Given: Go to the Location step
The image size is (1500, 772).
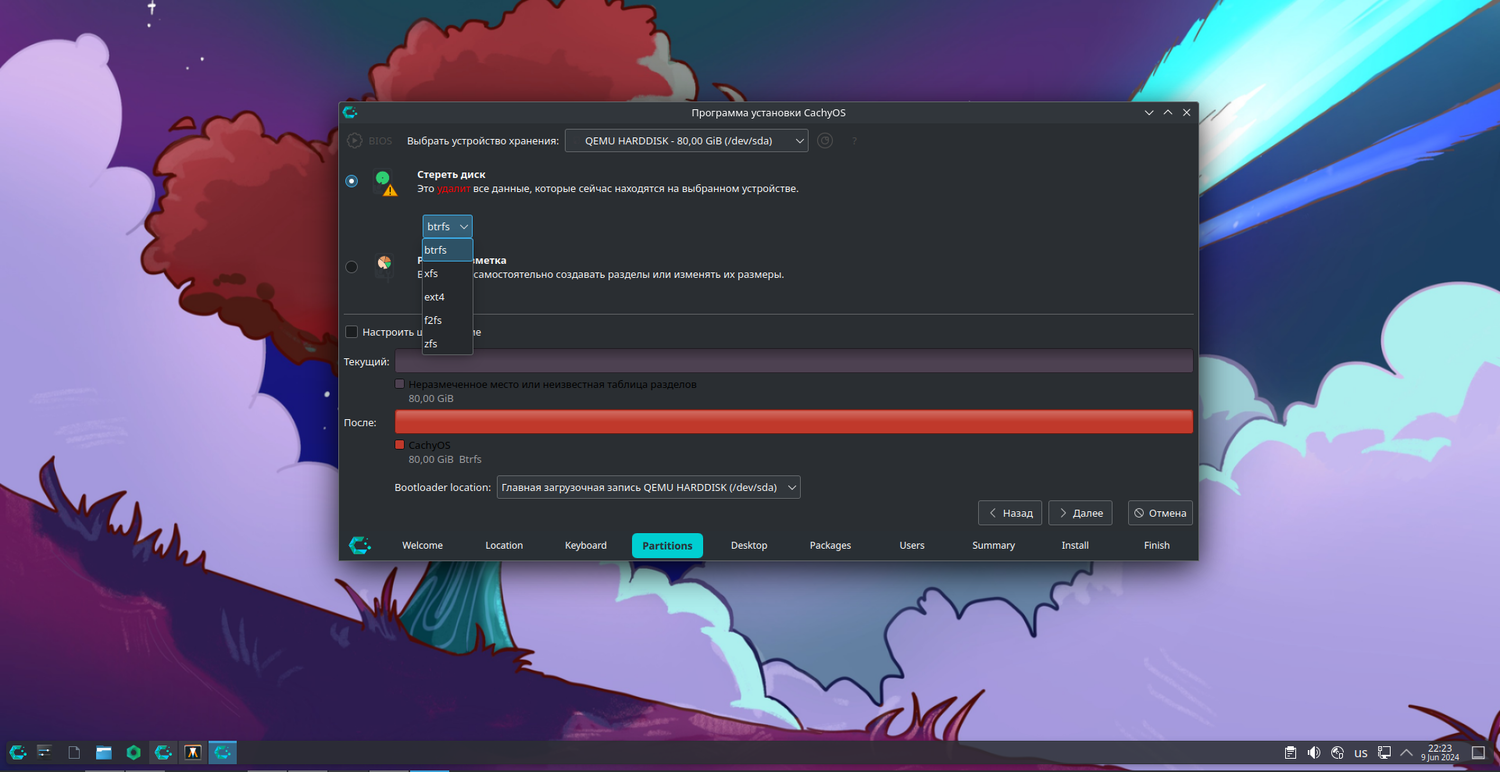Looking at the screenshot, I should tap(504, 545).
